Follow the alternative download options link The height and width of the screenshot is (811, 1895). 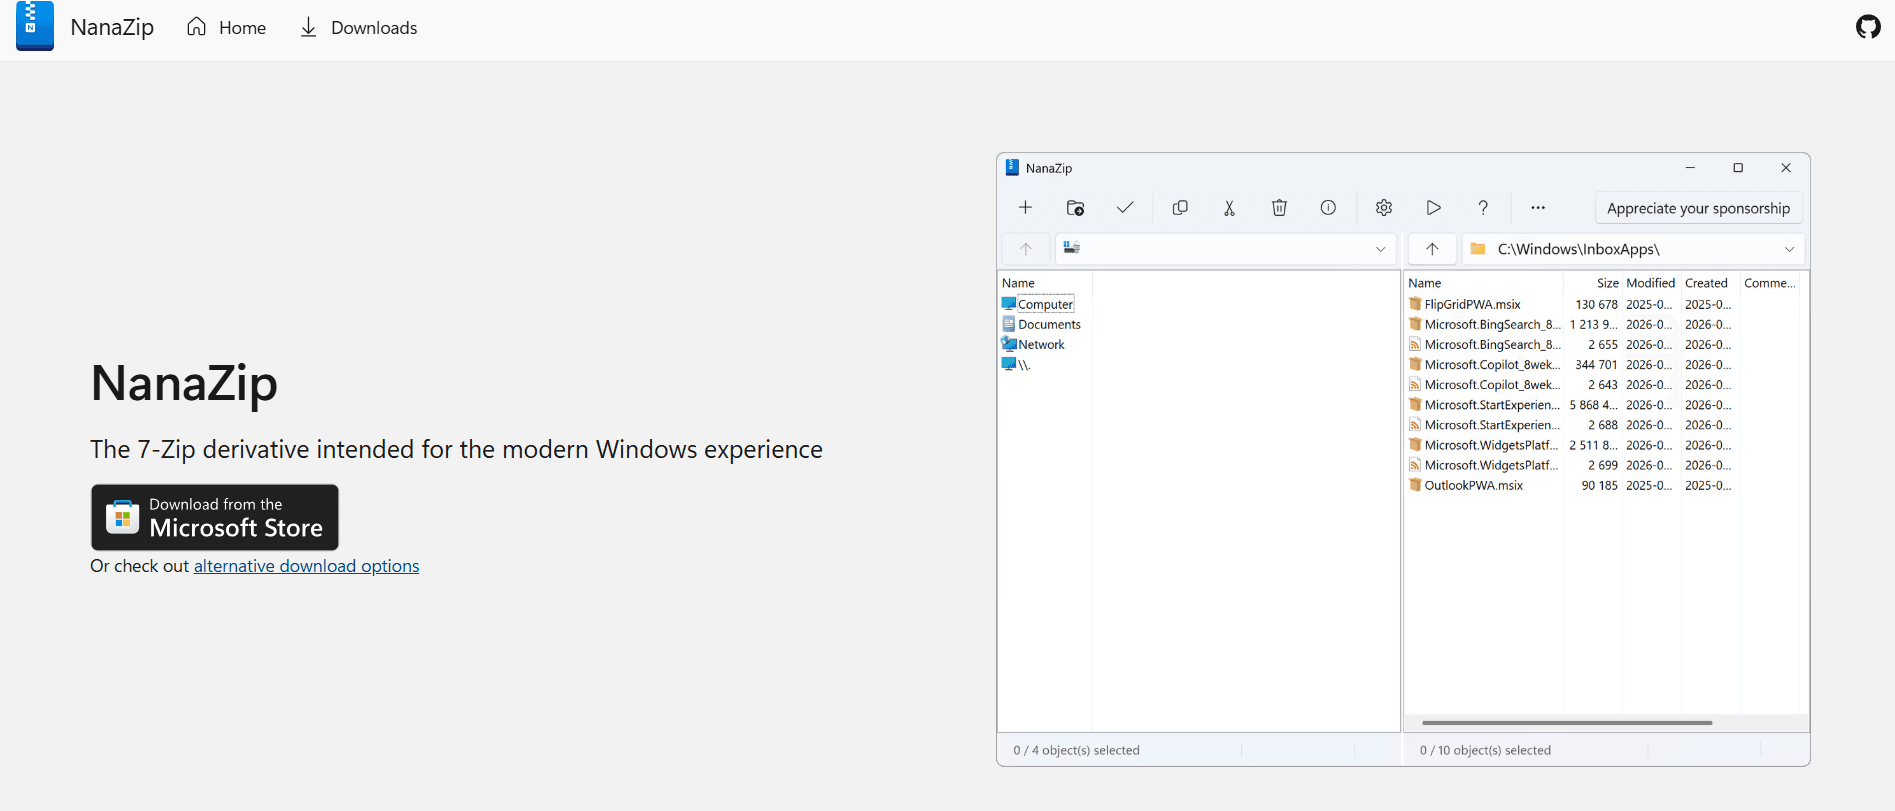tap(306, 566)
